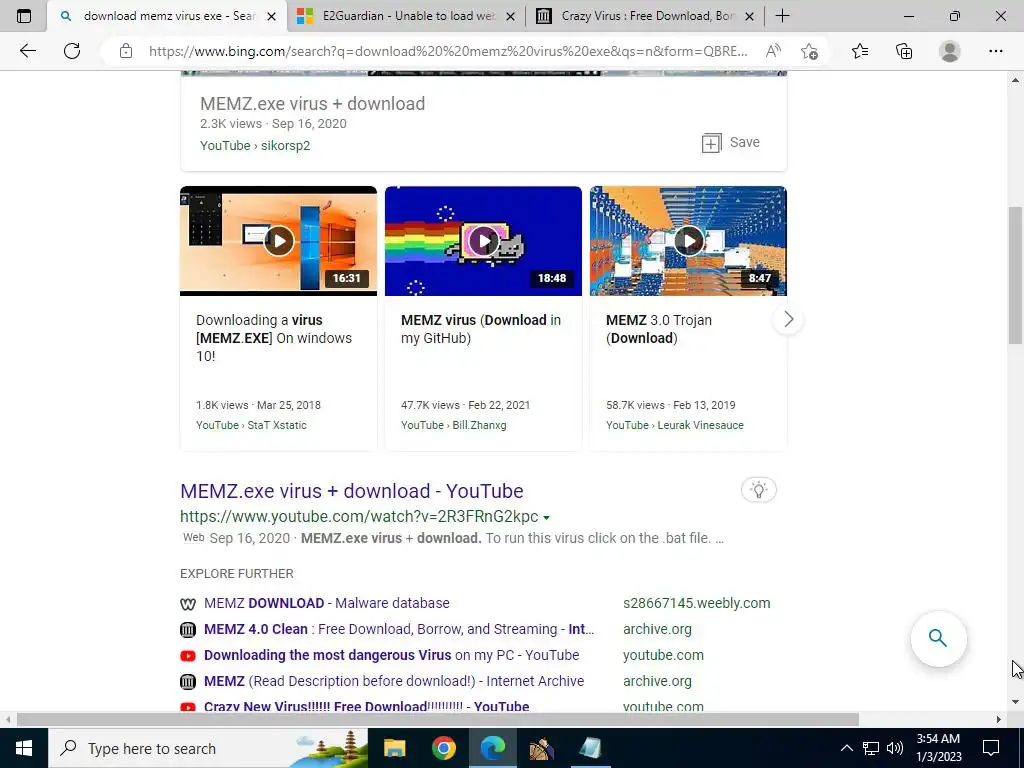Play the 8:47 MEMZ 3.0 Trojan video

[x=688, y=241]
